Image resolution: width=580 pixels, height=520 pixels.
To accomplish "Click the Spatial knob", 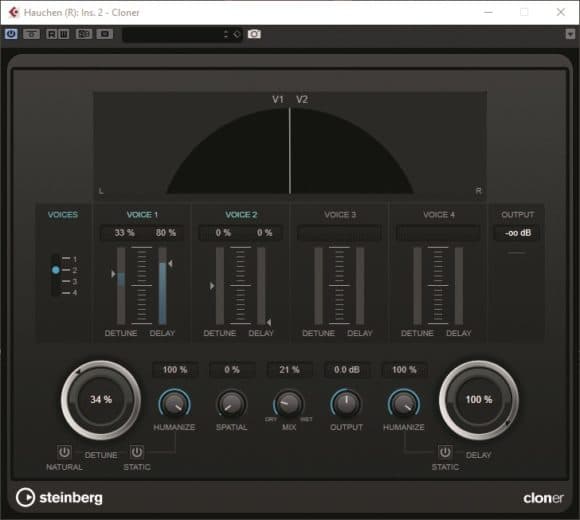I will click(x=232, y=403).
